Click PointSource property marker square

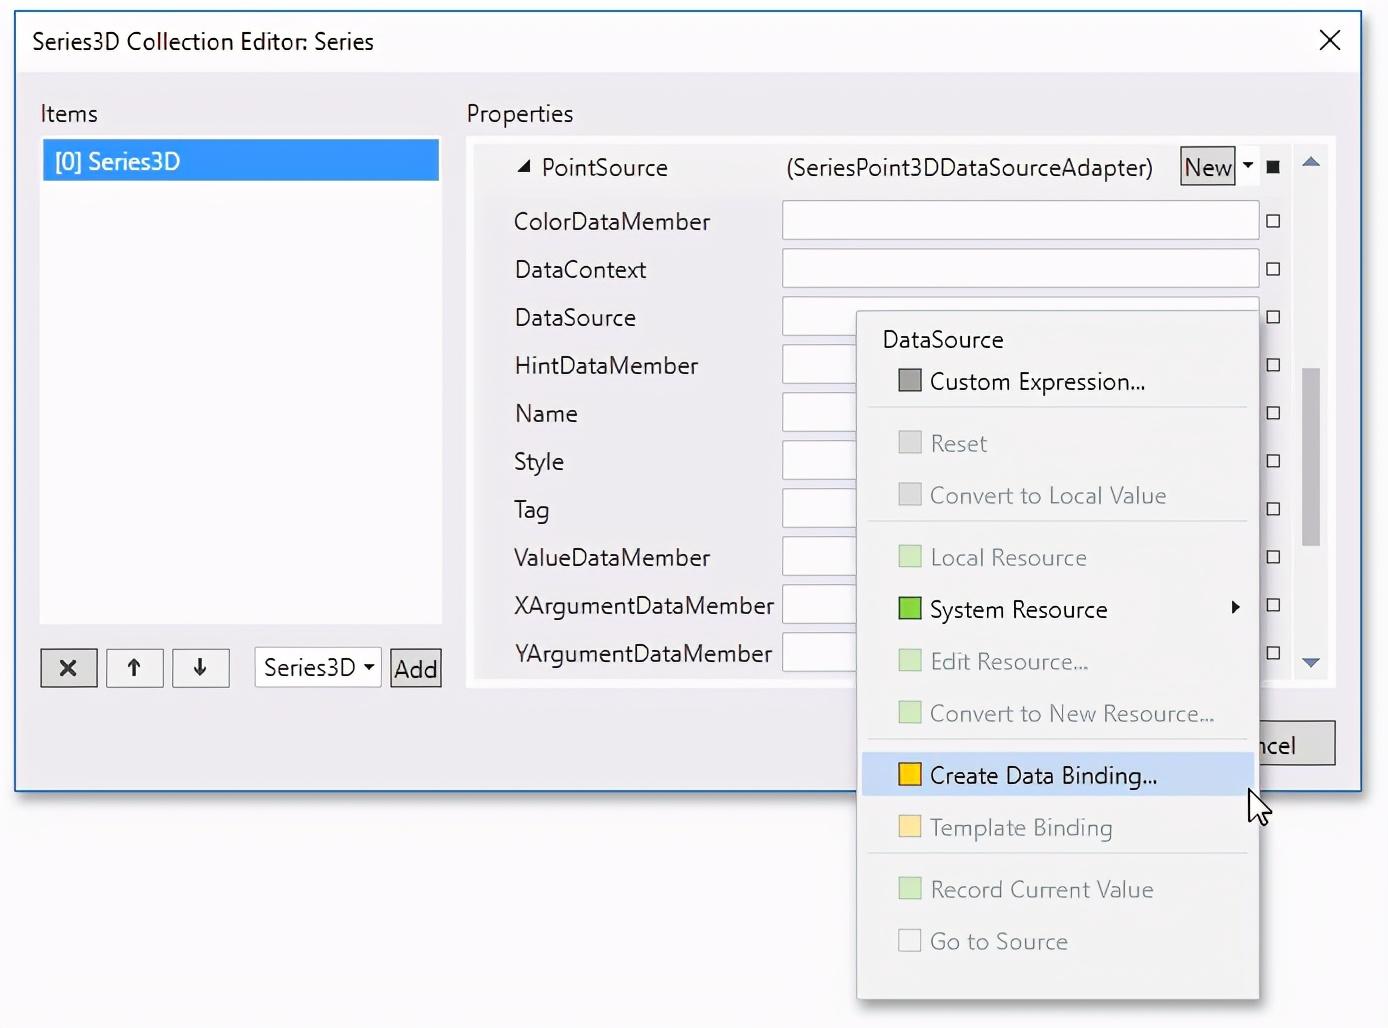[x=1273, y=167]
